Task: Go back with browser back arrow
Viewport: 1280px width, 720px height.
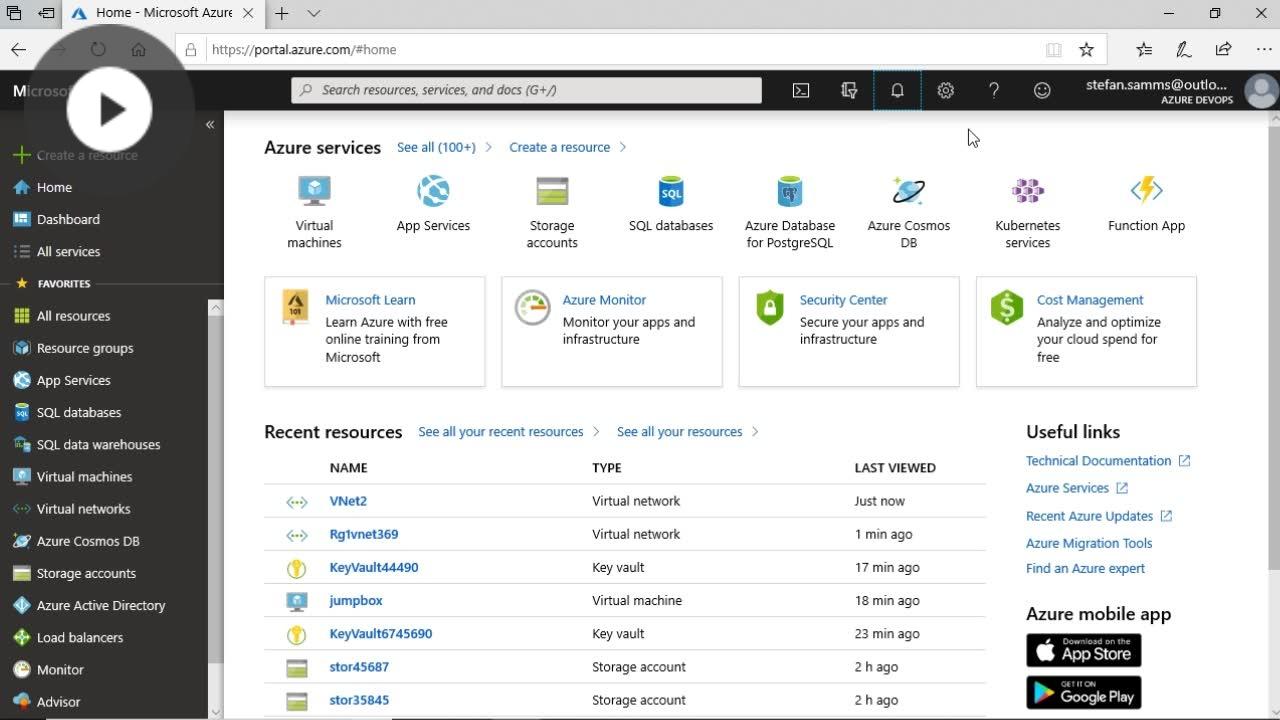Action: click(18, 50)
